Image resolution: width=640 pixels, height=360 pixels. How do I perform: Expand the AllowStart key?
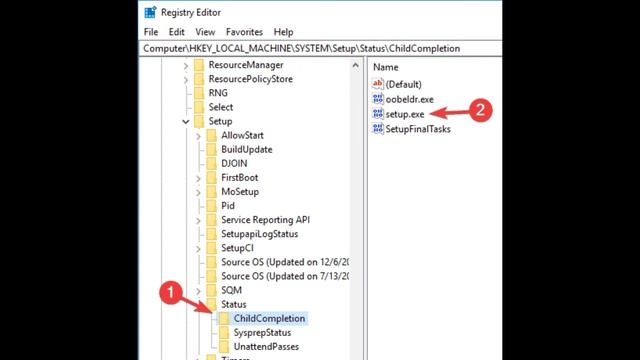(x=198, y=136)
